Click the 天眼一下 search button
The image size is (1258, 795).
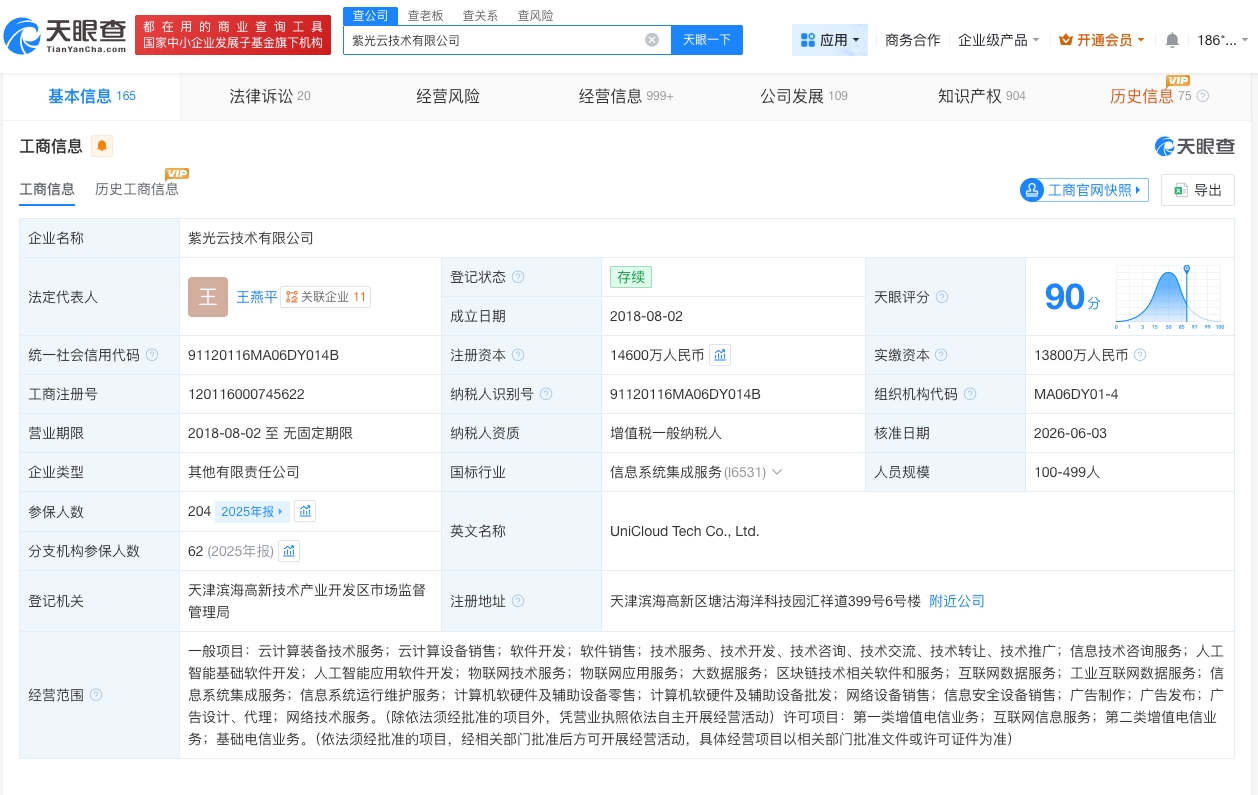[x=707, y=40]
